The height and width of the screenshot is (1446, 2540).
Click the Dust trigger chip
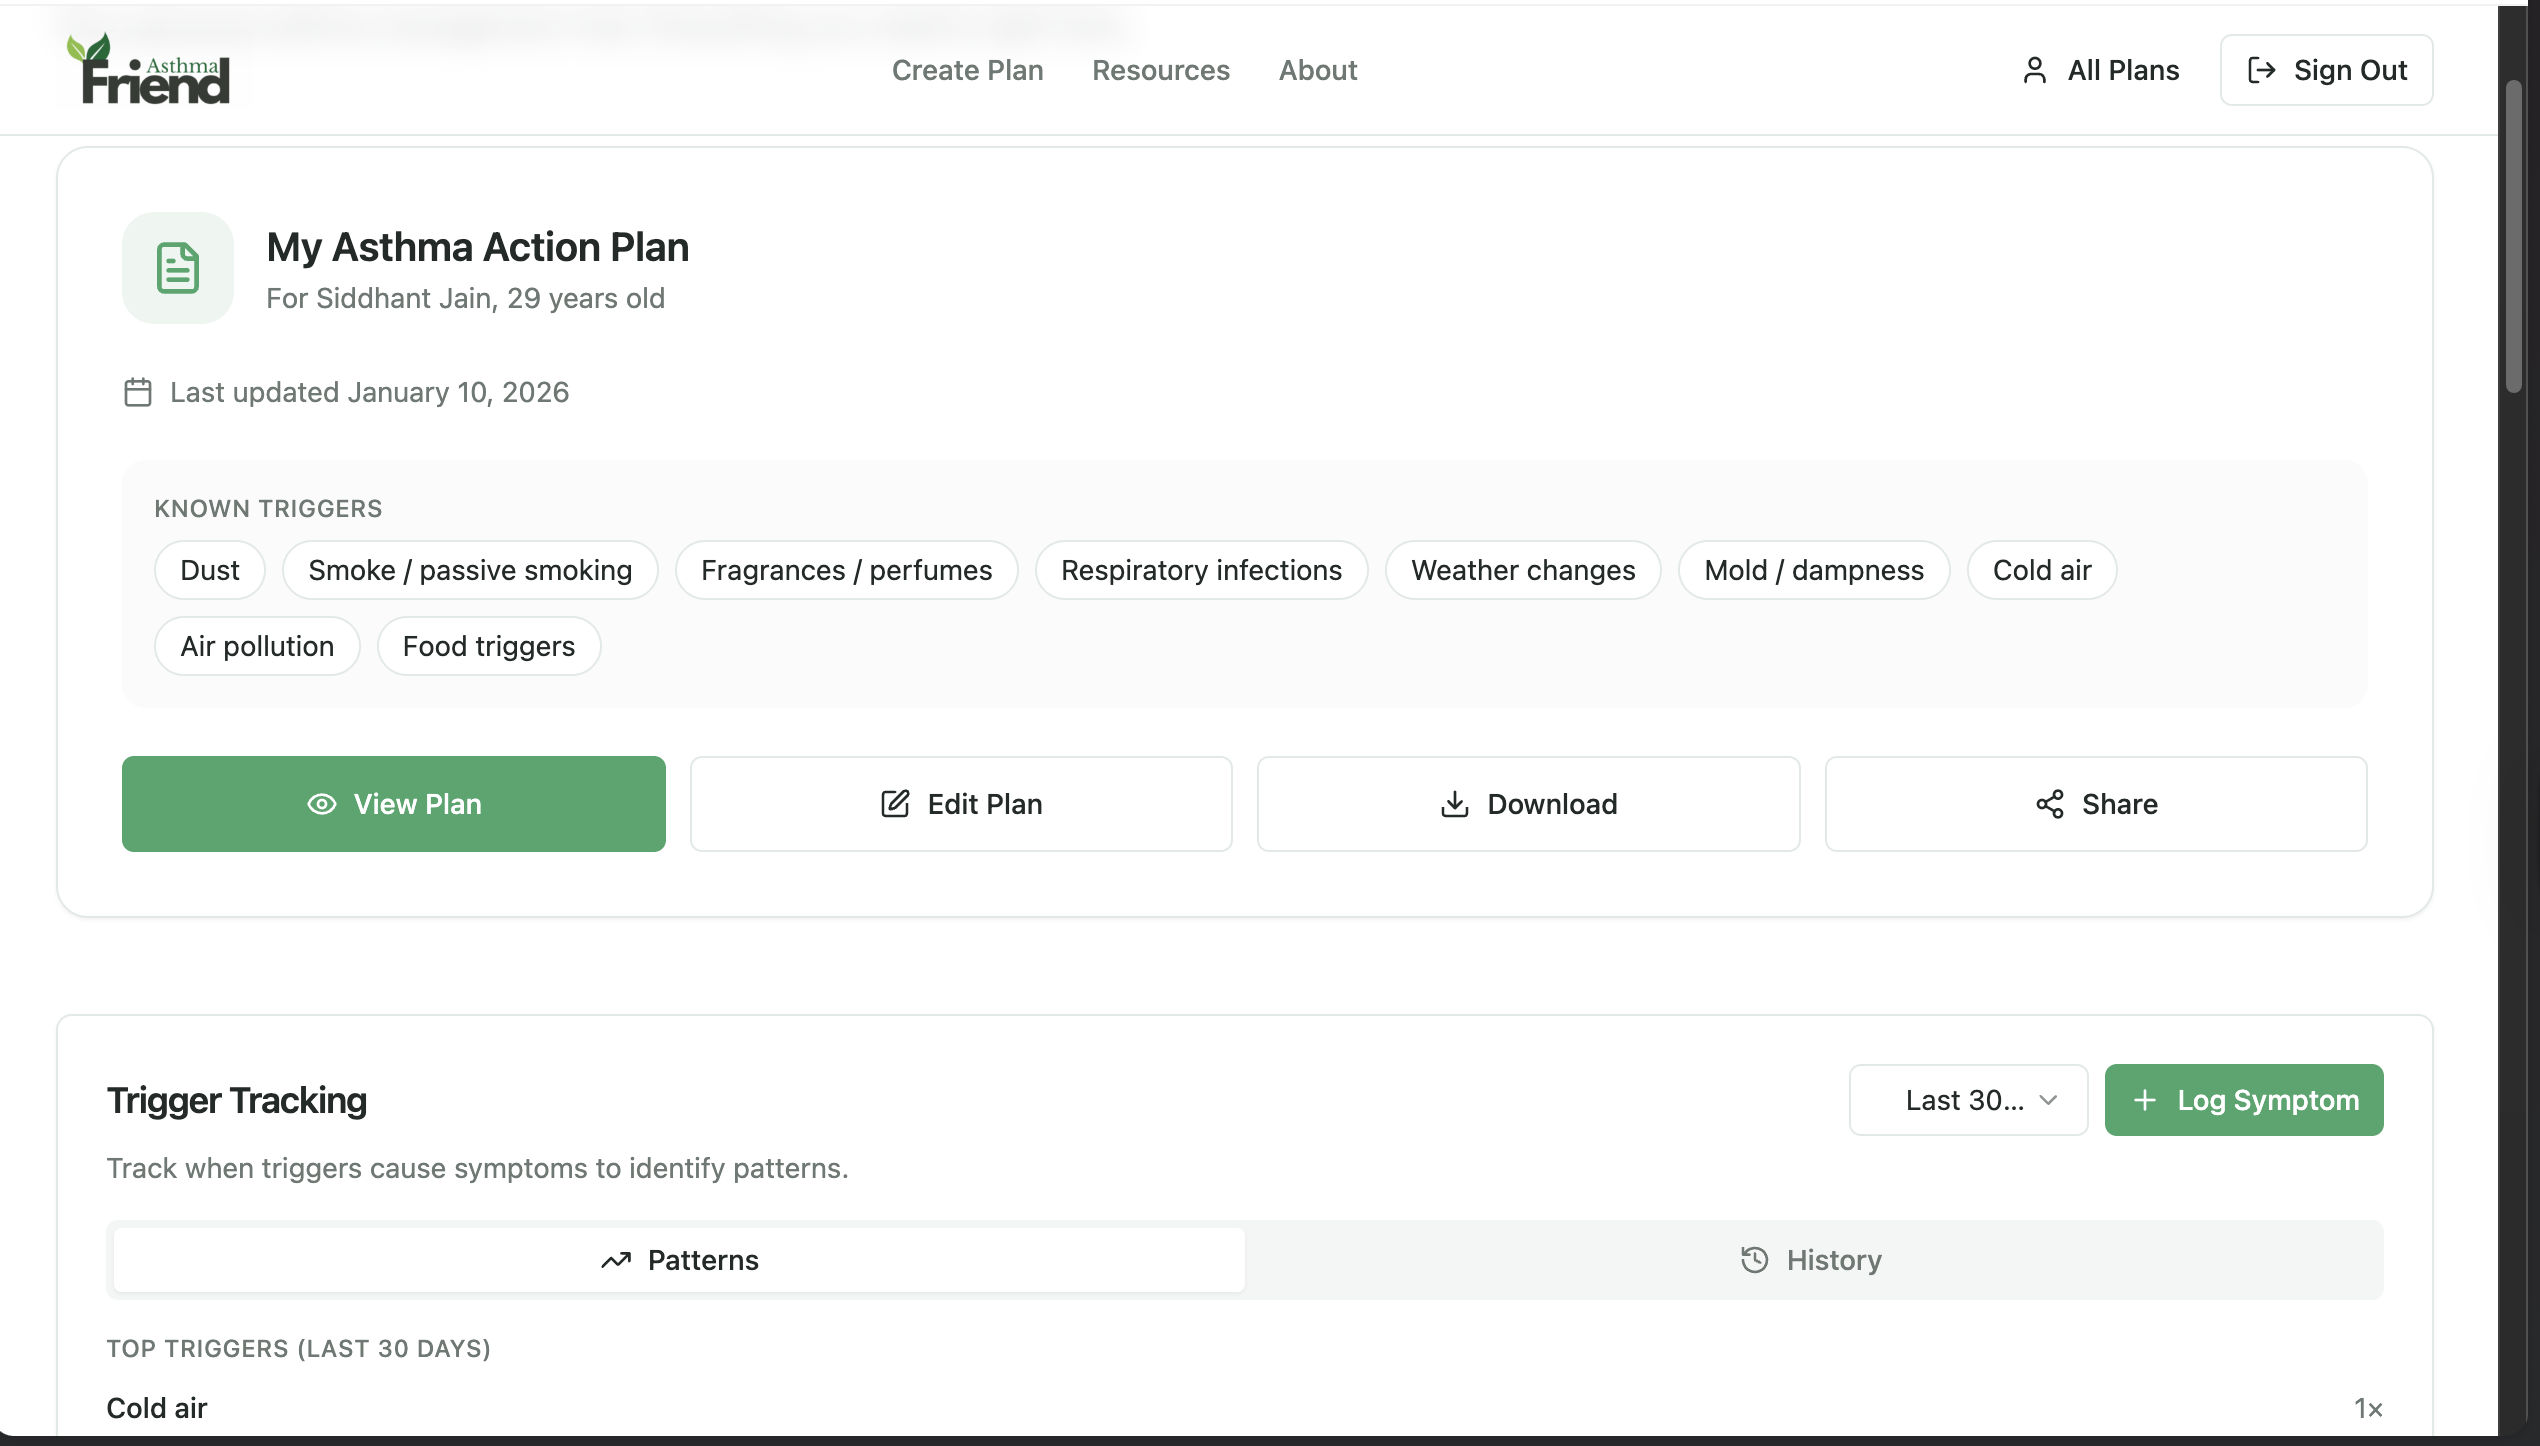click(x=210, y=570)
